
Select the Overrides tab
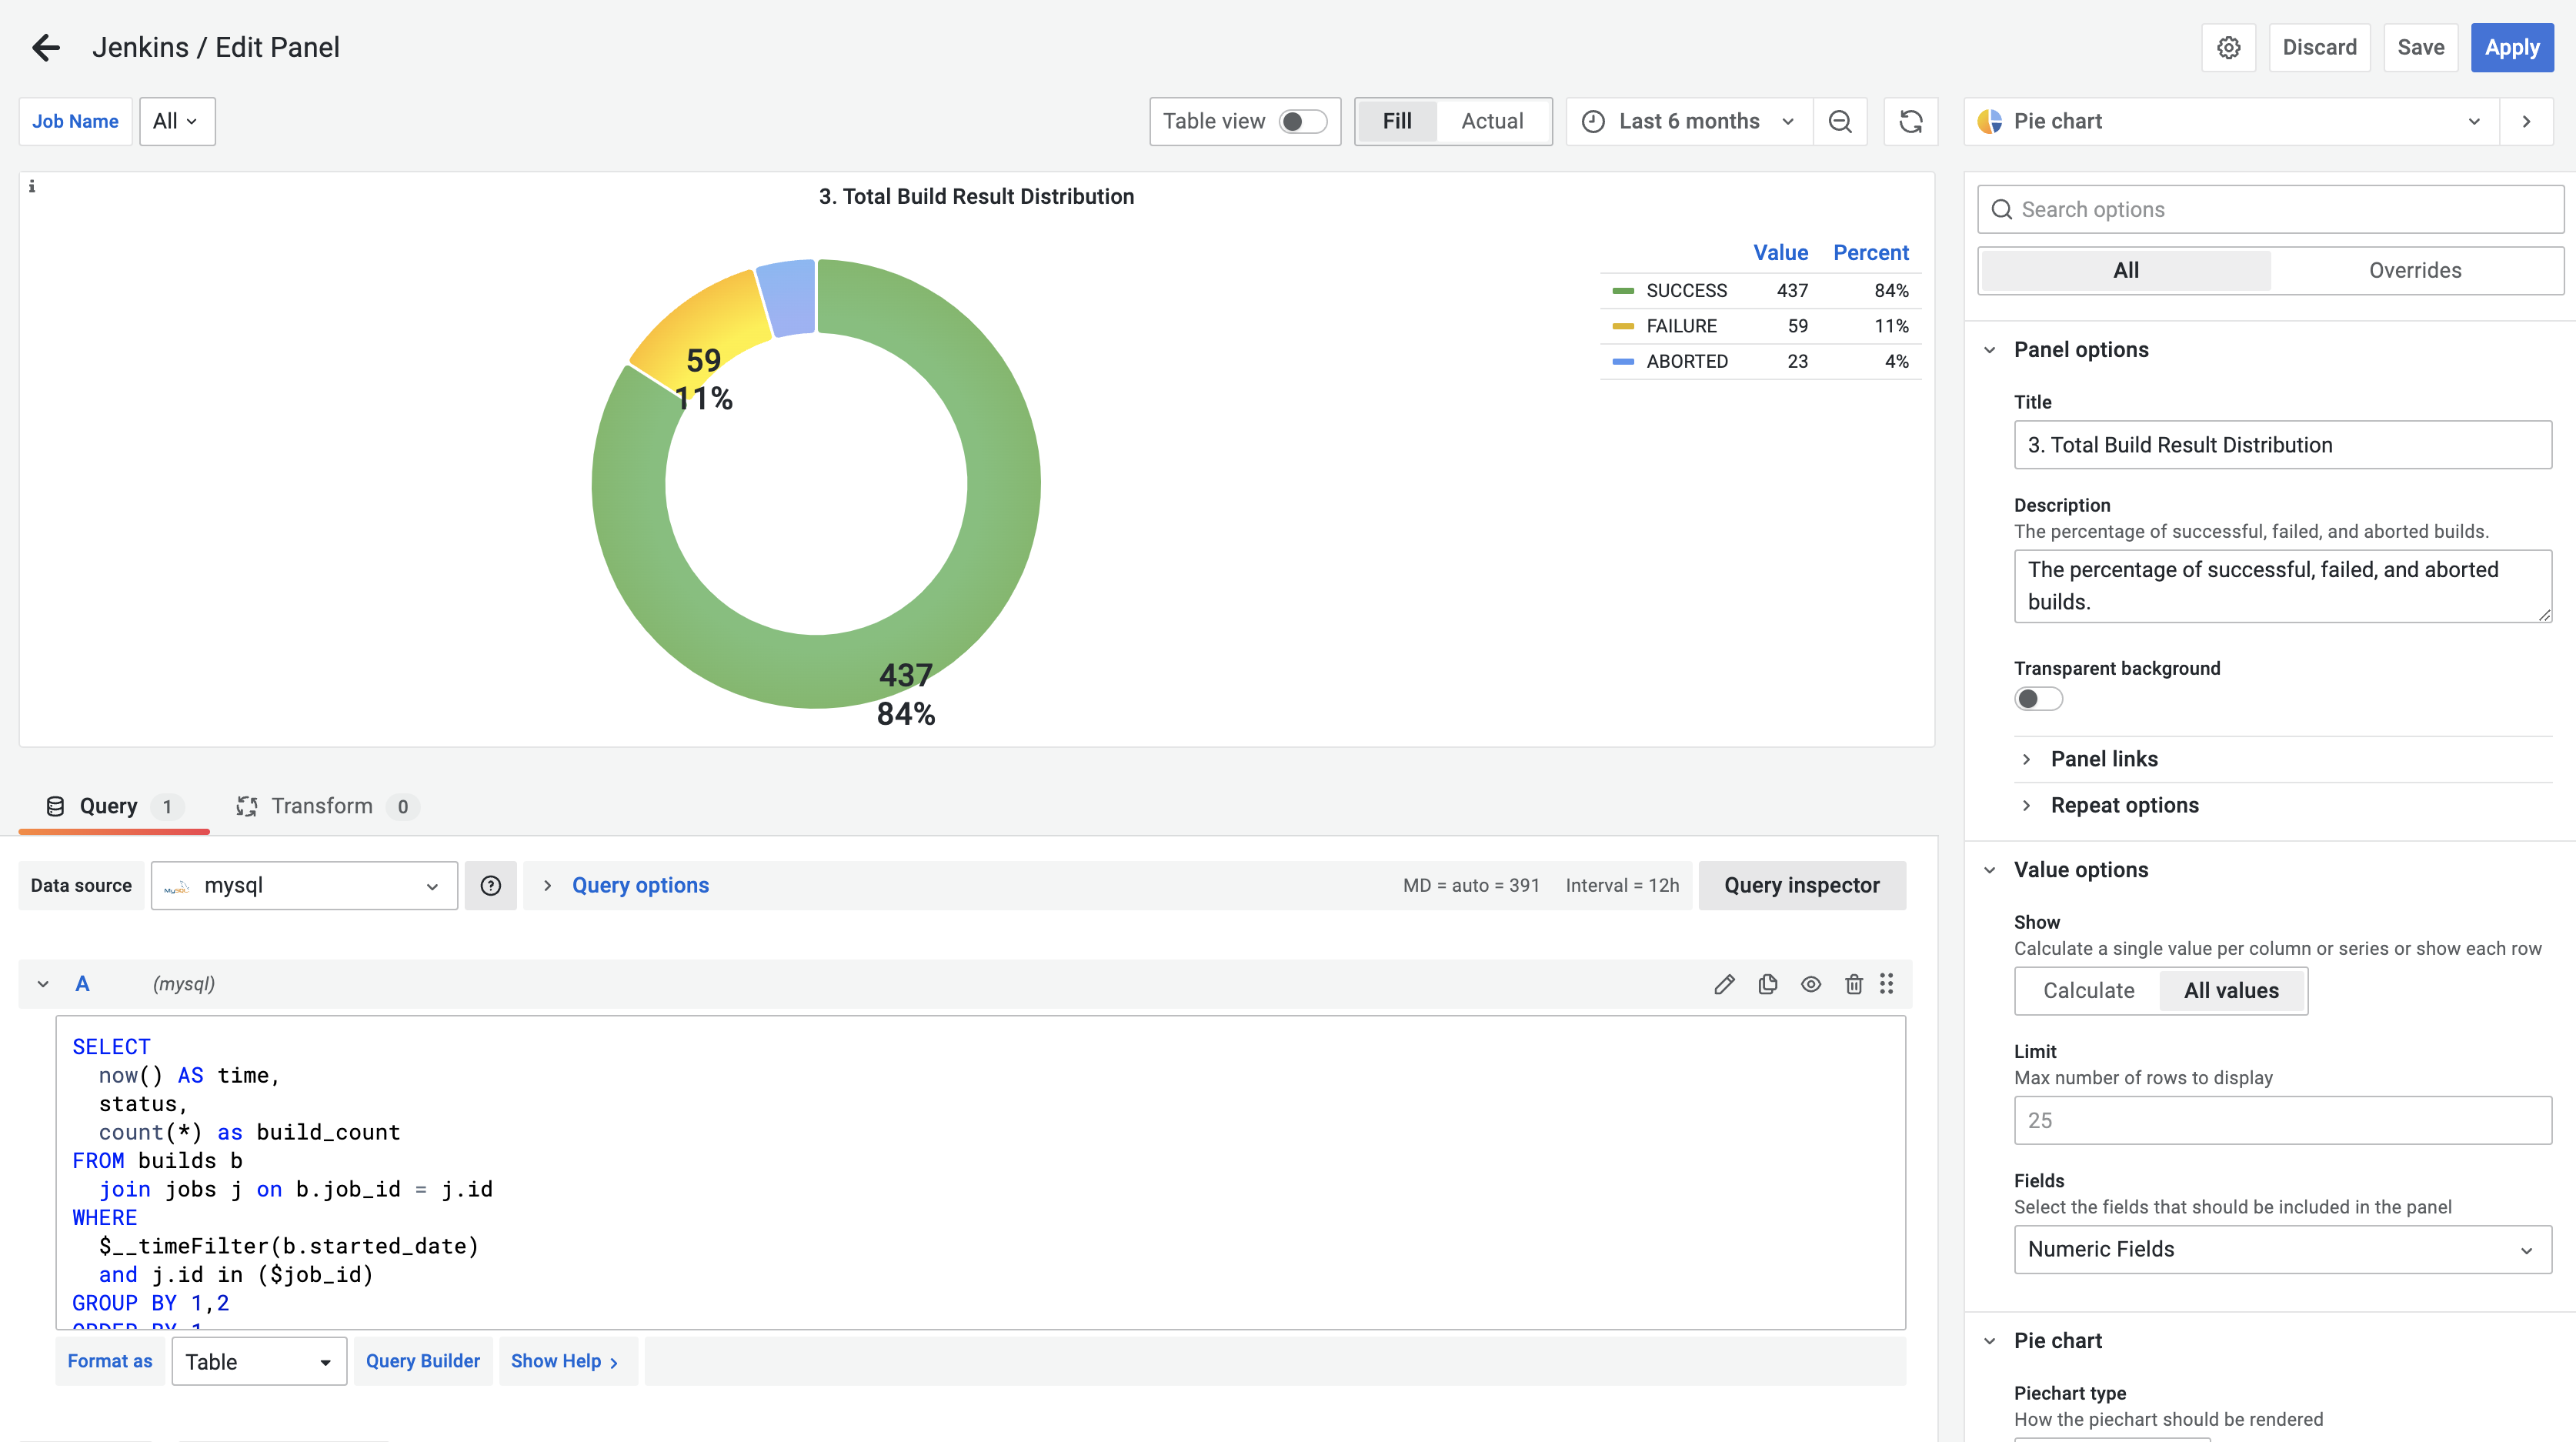tap(2414, 270)
